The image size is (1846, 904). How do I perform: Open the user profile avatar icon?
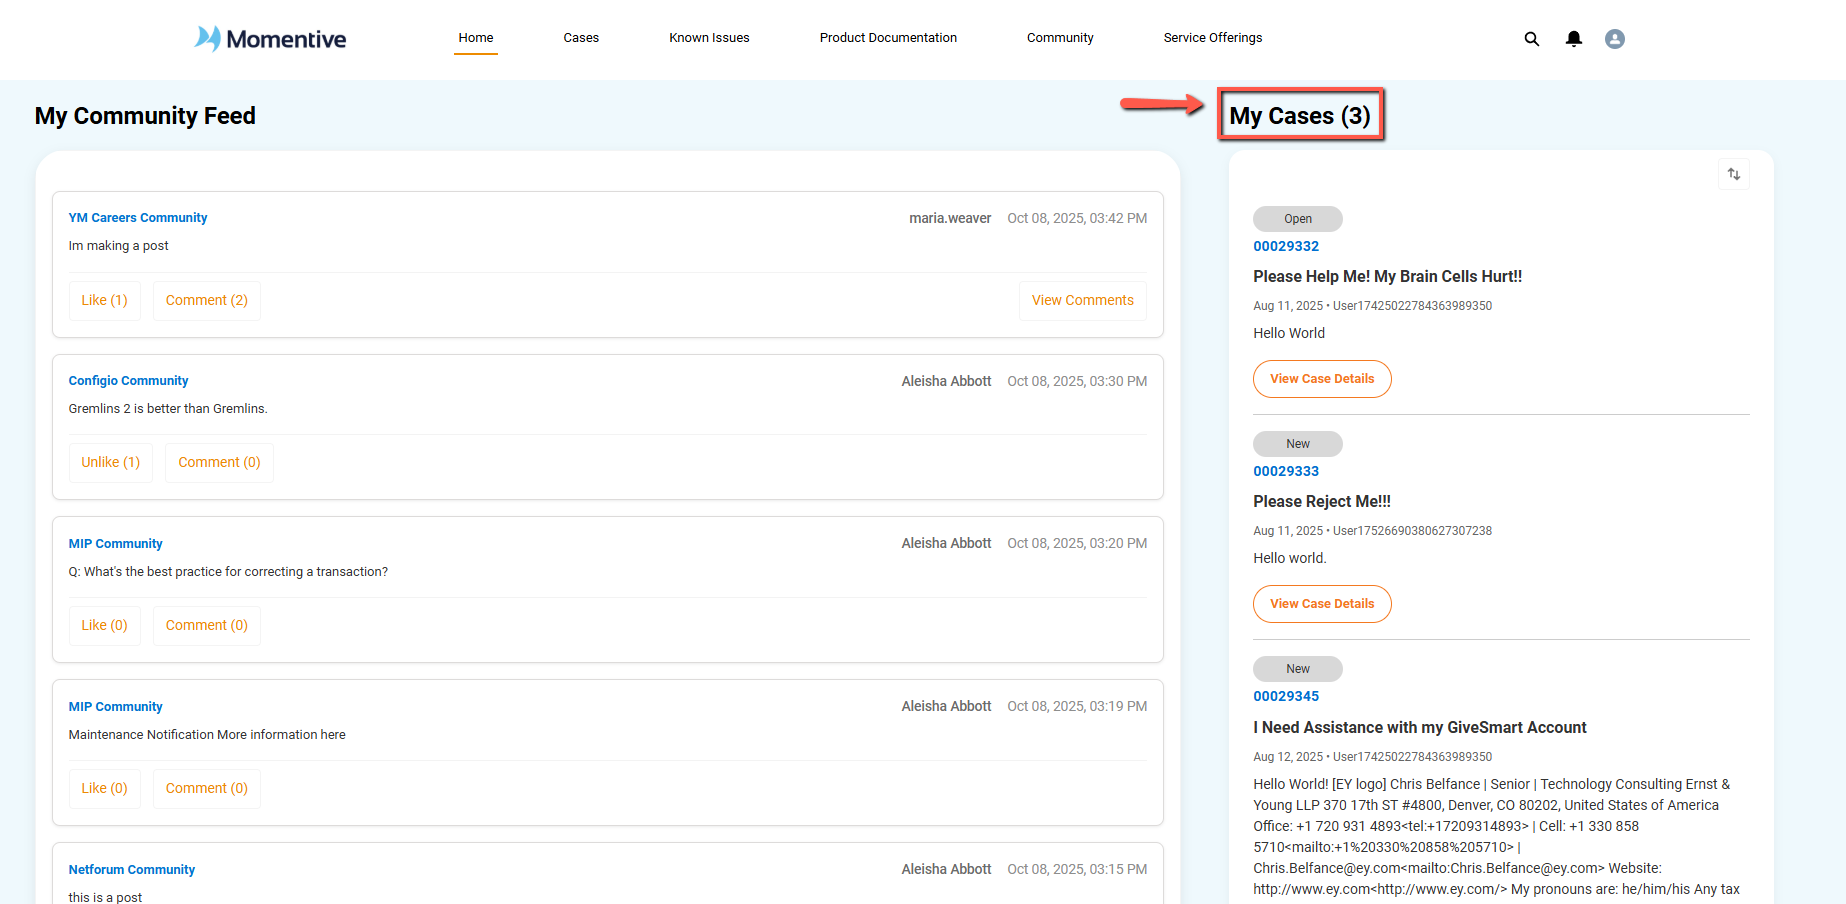click(1614, 39)
